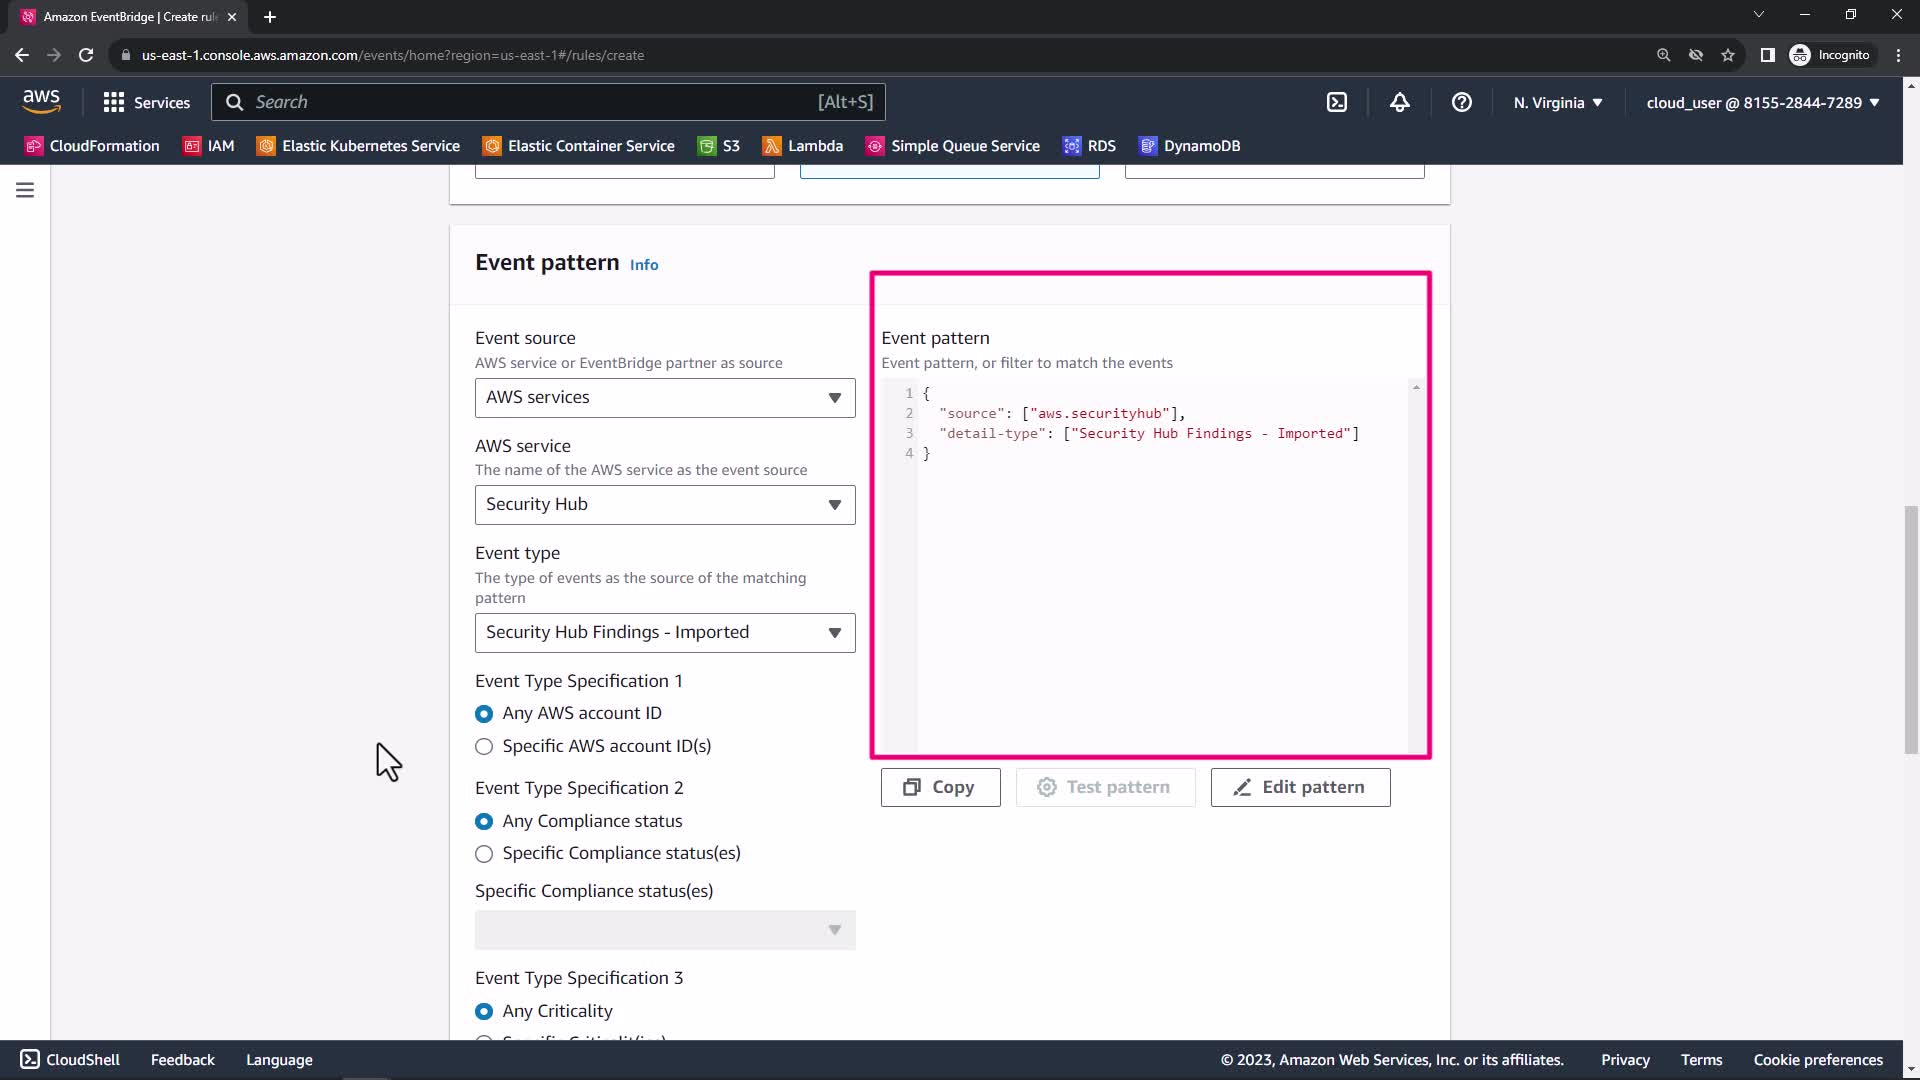Image resolution: width=1920 pixels, height=1080 pixels.
Task: Click the AWS logo home icon
Action: pyautogui.click(x=41, y=101)
